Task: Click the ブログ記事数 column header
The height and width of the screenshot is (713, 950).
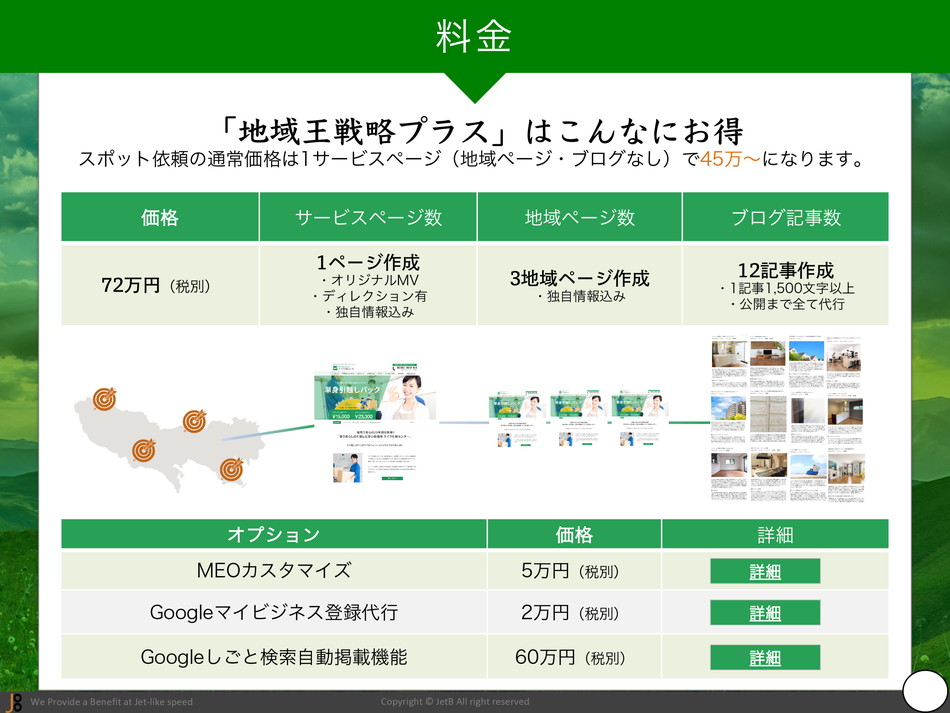Action: point(785,217)
